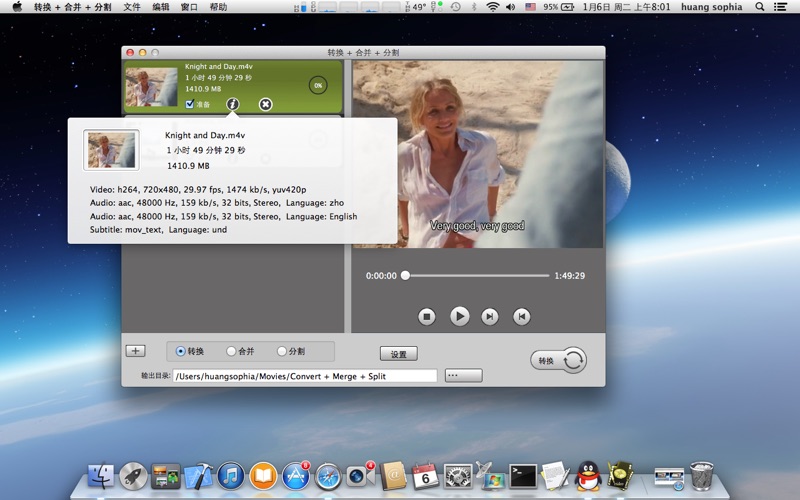The height and width of the screenshot is (500, 800).
Task: Play the video preview
Action: tap(460, 316)
